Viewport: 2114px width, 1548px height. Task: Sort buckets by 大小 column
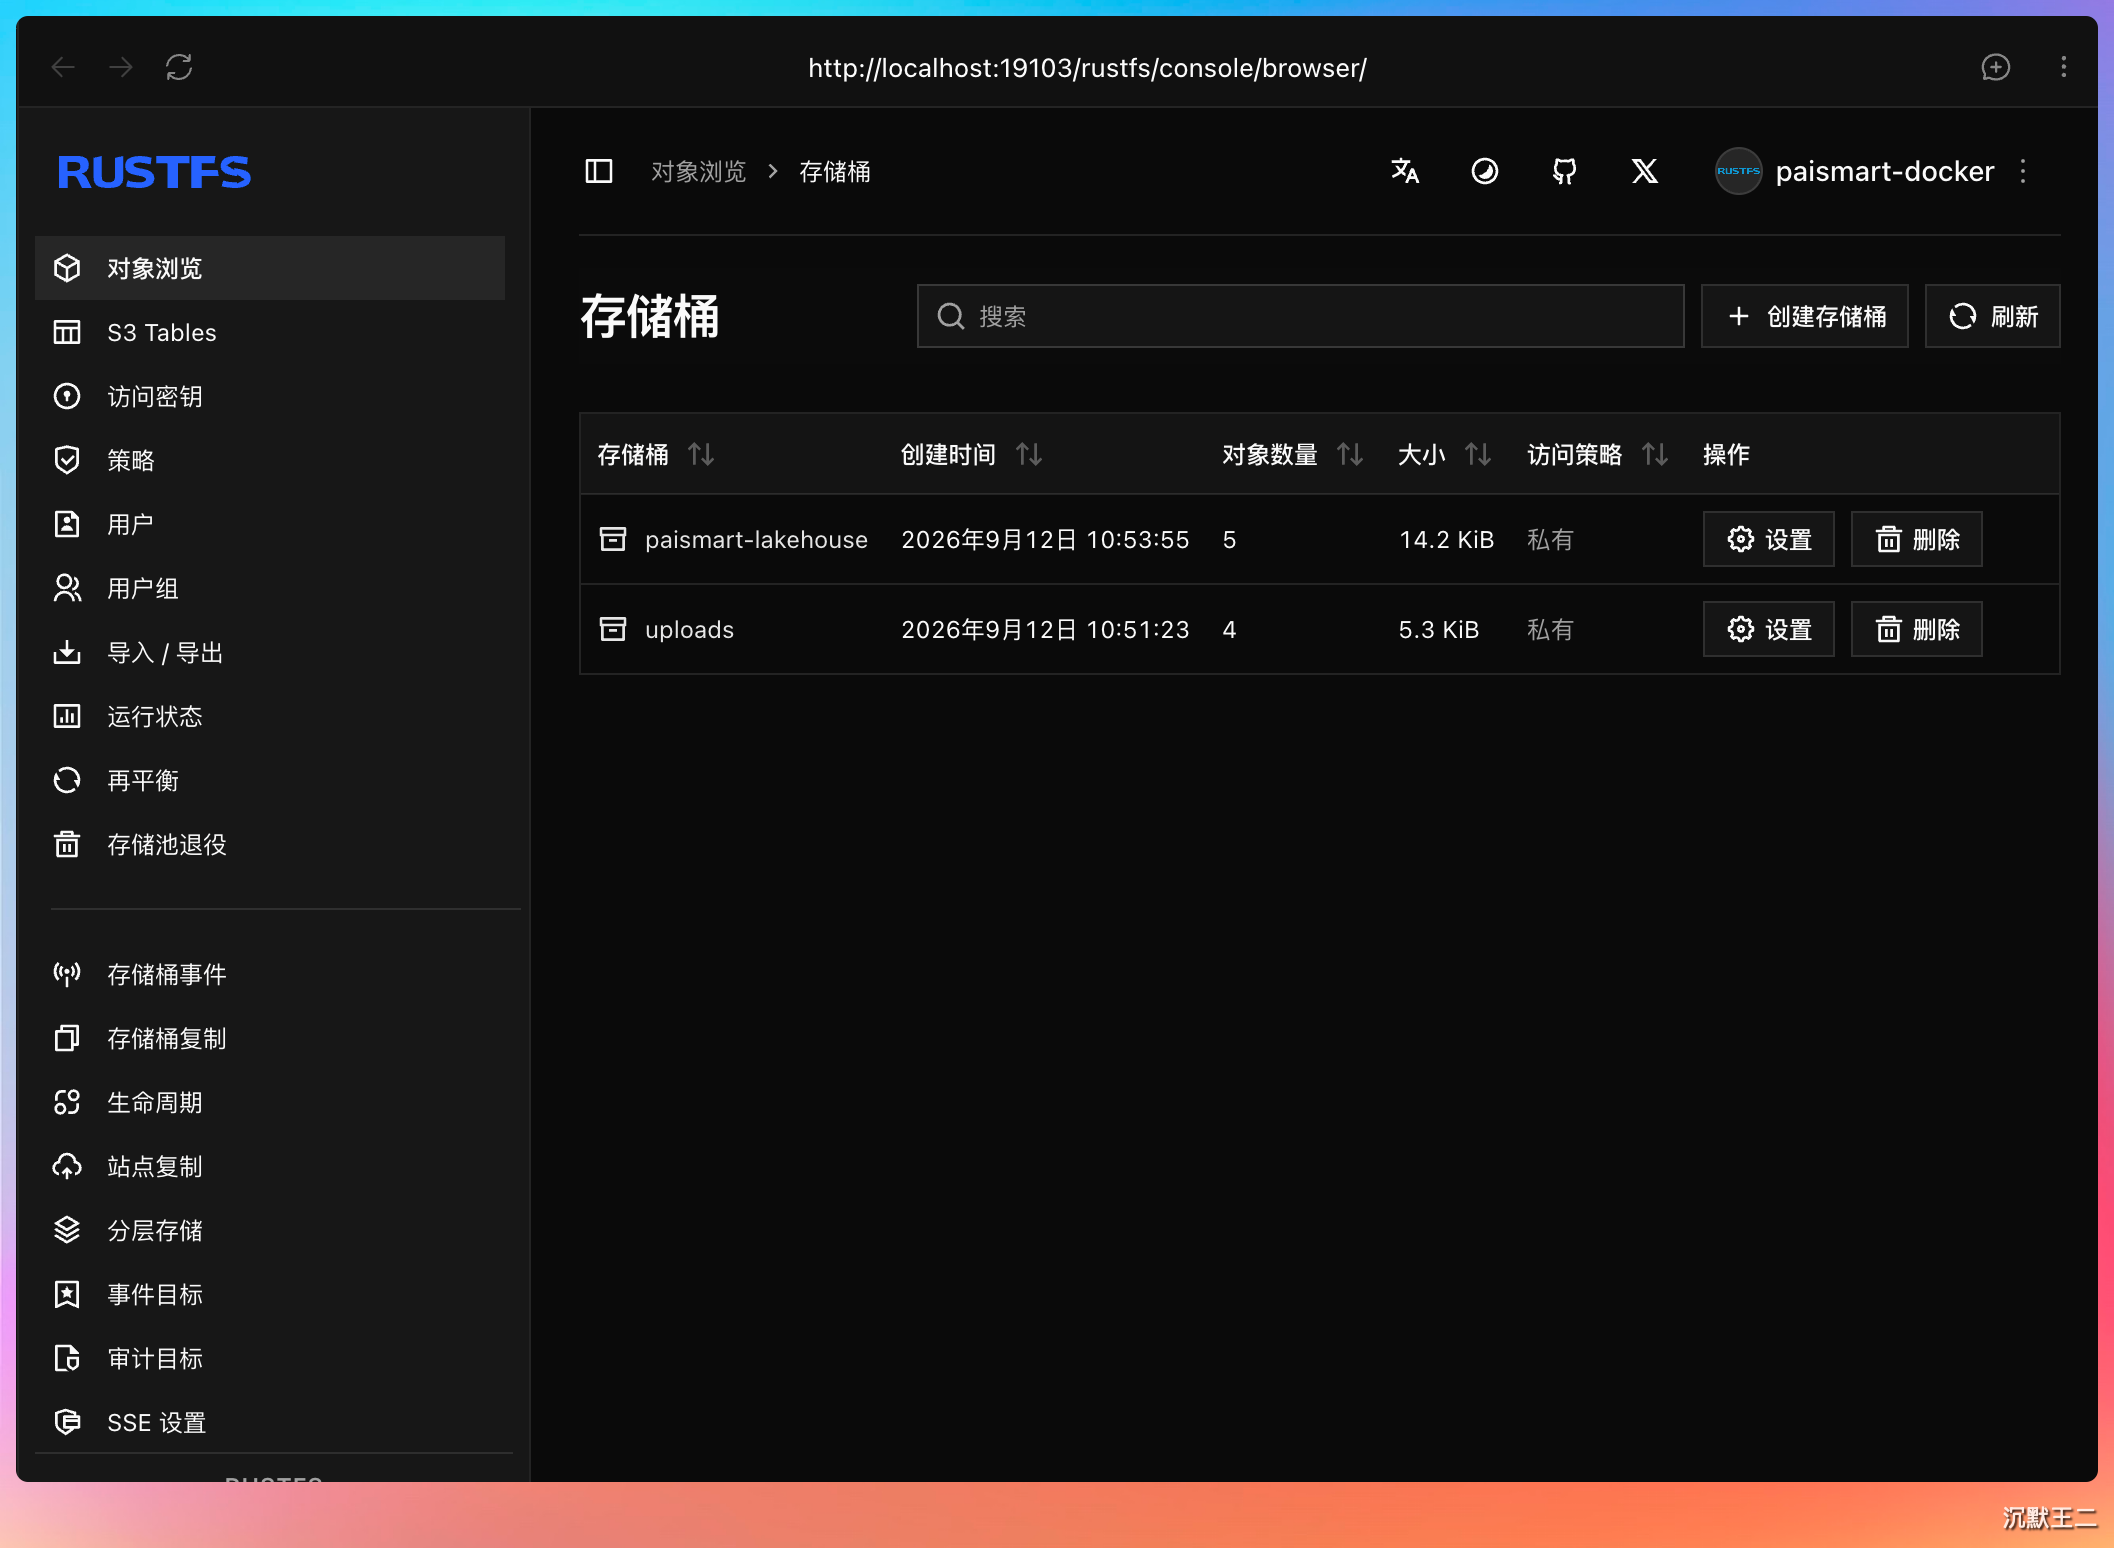(1478, 455)
